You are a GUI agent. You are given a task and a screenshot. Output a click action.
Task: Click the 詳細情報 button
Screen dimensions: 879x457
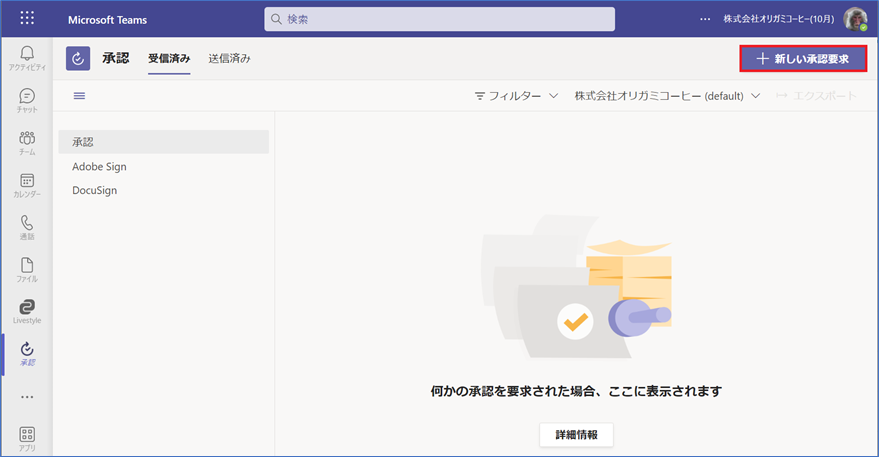576,435
